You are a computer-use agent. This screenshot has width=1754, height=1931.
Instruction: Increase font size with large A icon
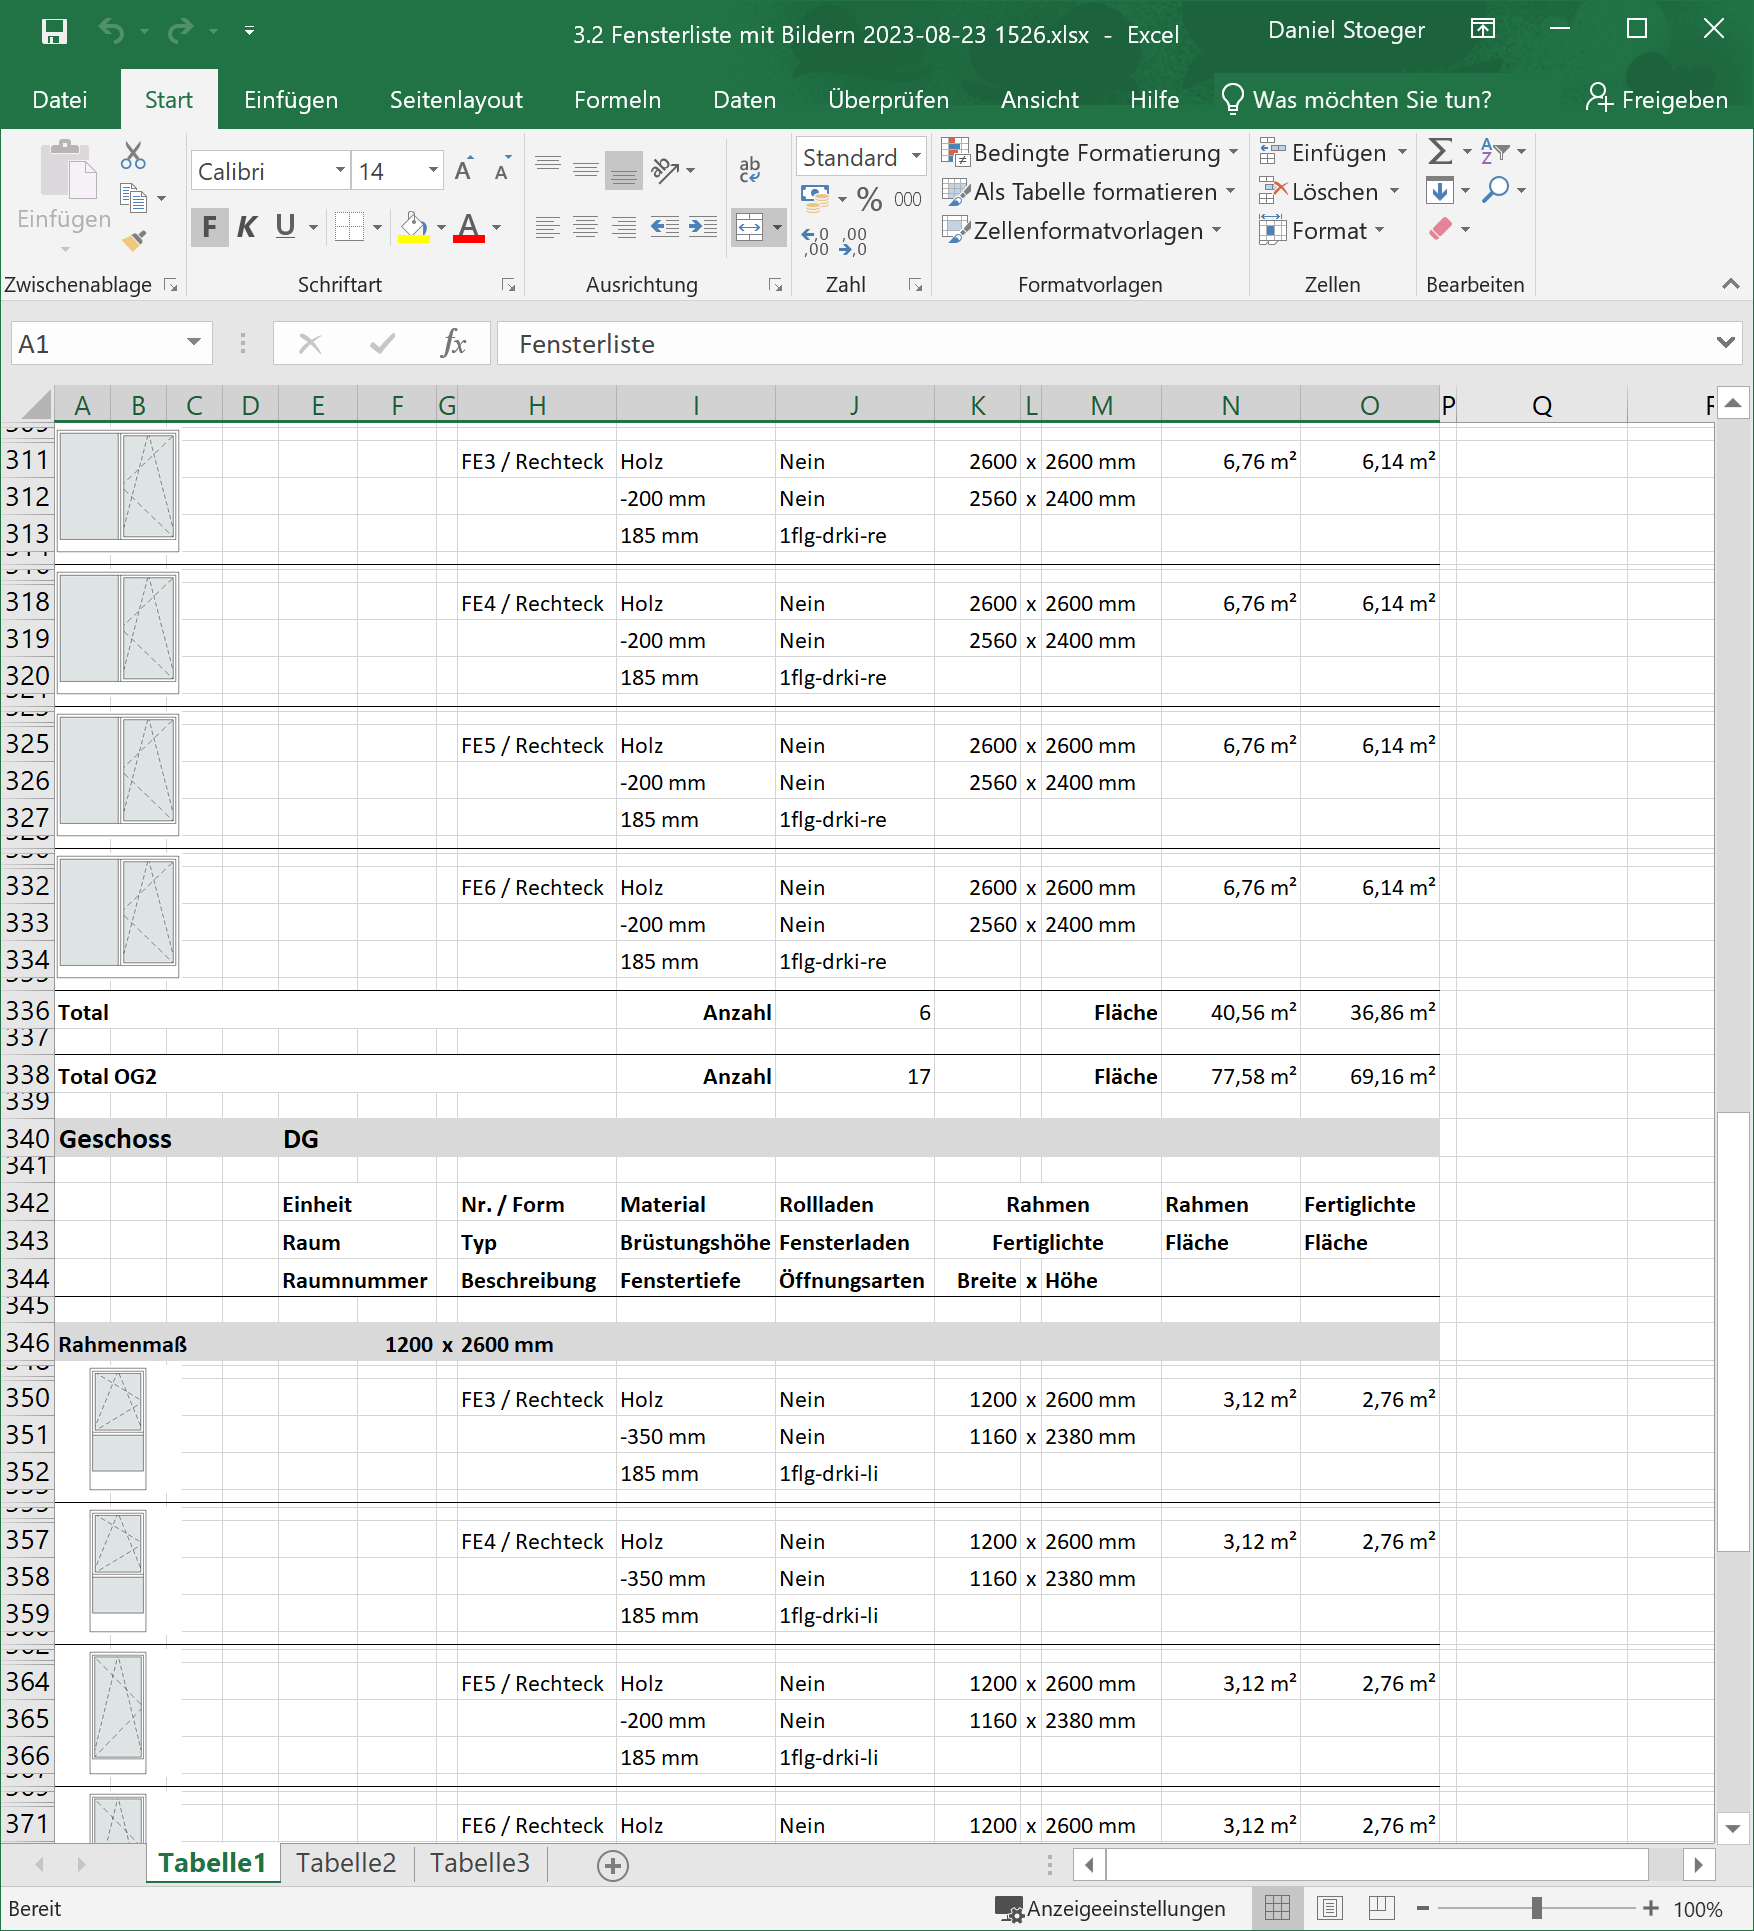(463, 170)
